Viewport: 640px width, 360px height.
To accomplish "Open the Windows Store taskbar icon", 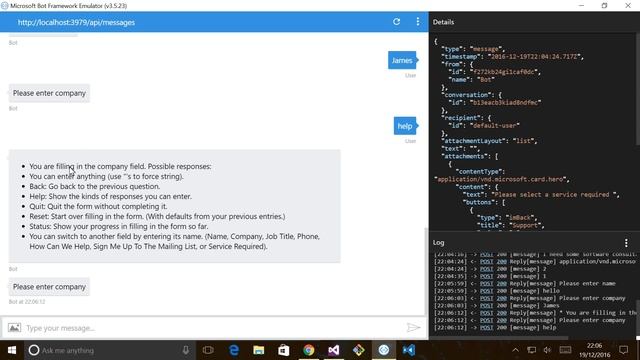I will 284,350.
